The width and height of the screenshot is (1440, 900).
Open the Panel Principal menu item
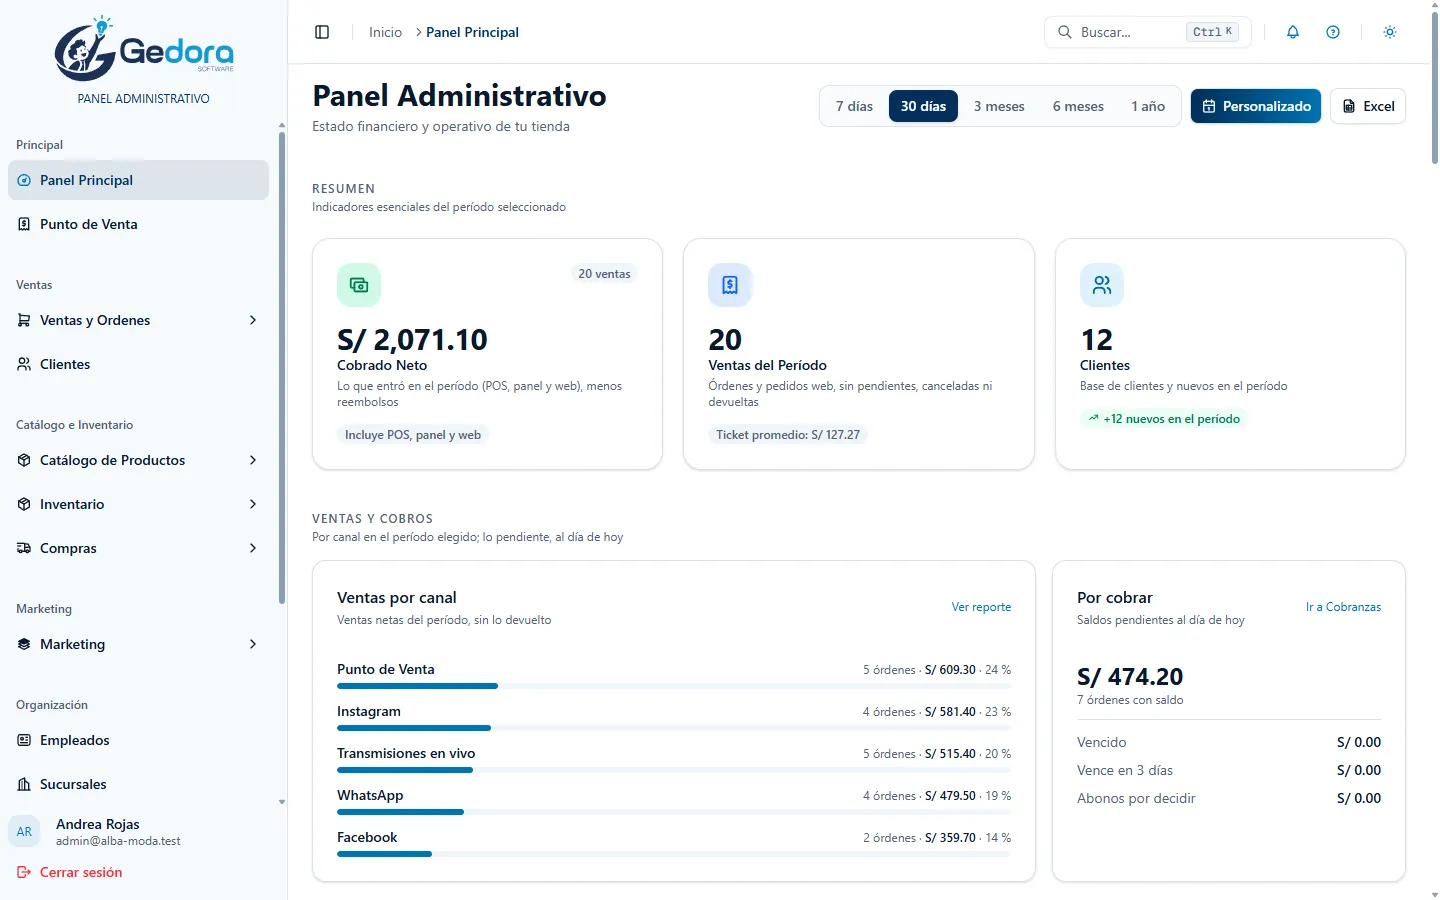click(x=138, y=180)
